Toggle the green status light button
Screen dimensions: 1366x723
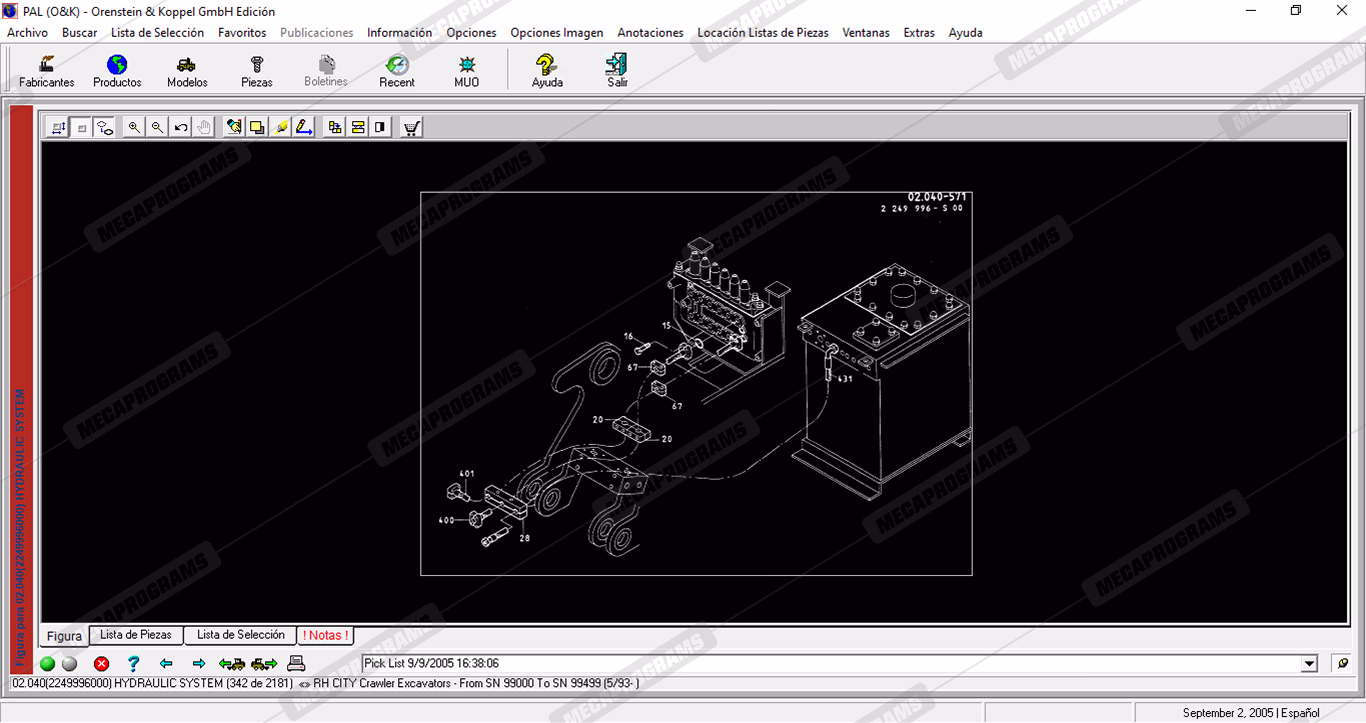pyautogui.click(x=47, y=663)
